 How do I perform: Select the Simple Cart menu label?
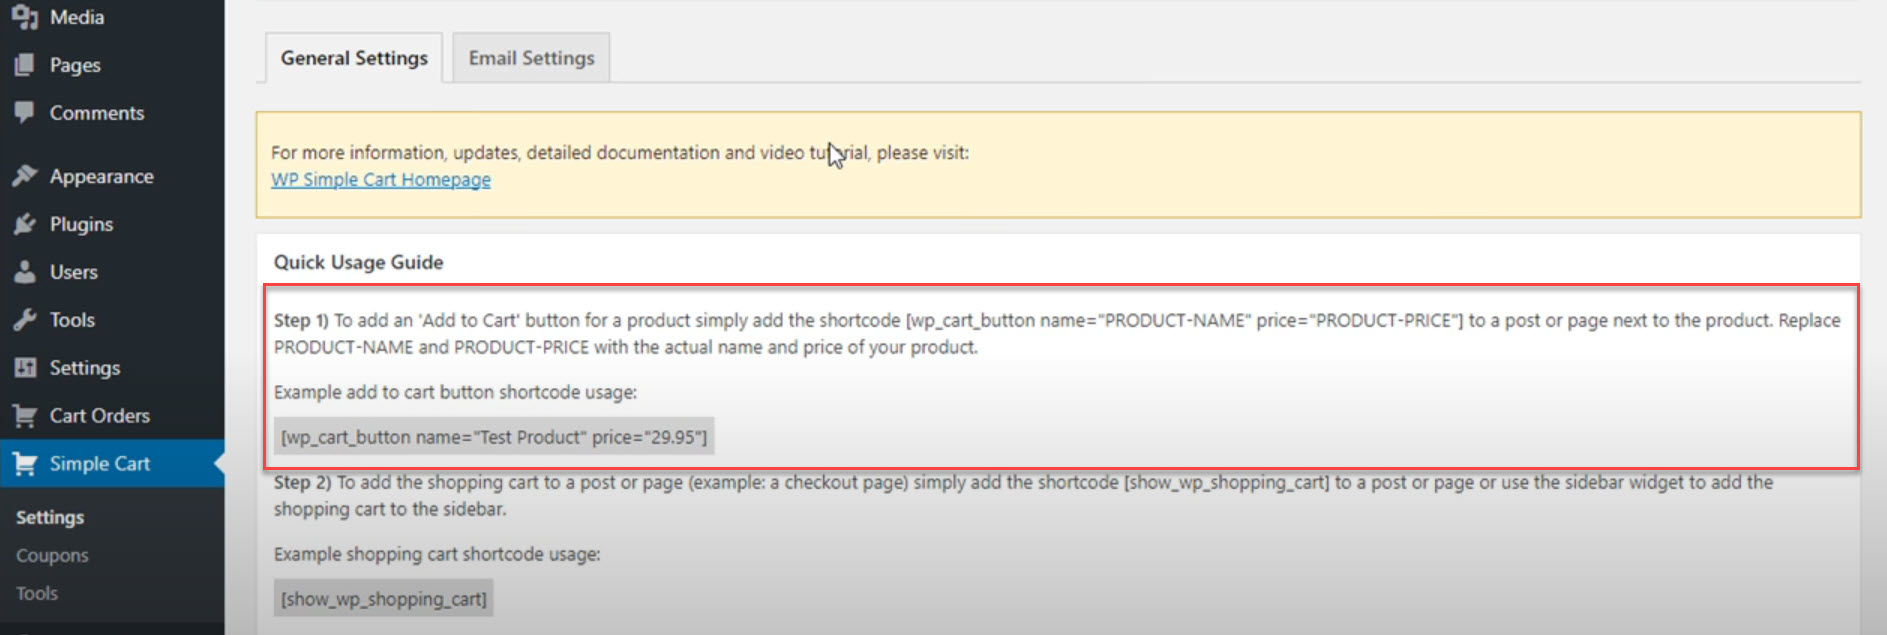pyautogui.click(x=100, y=464)
